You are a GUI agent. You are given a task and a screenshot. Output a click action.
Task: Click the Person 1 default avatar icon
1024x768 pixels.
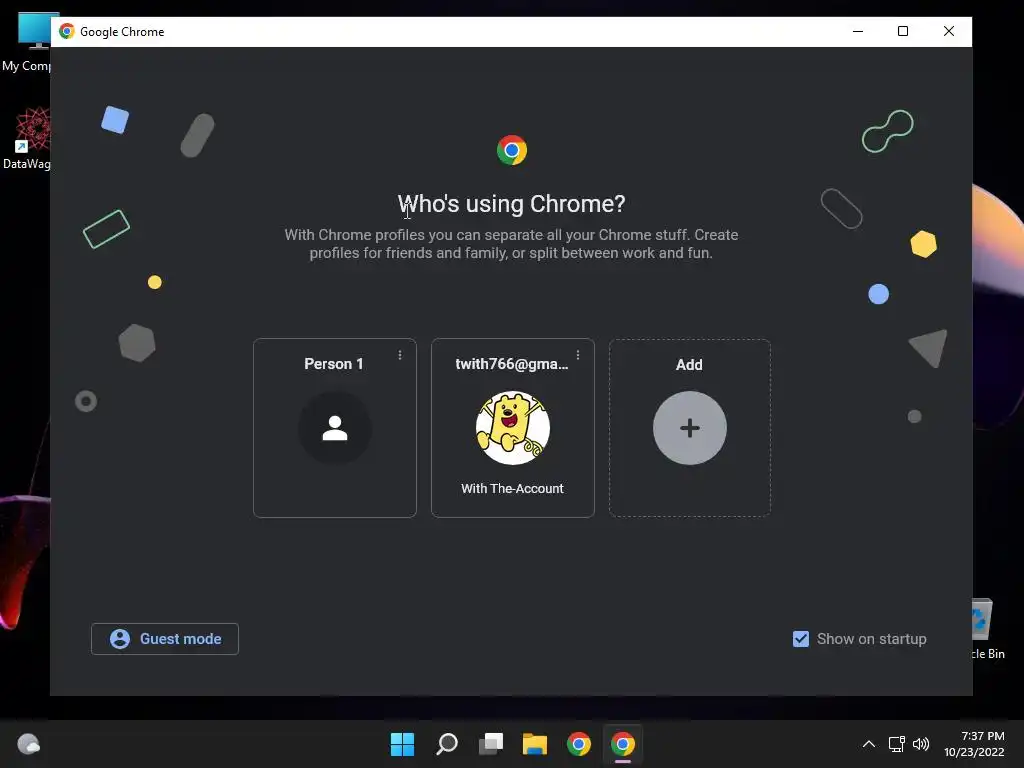(334, 428)
